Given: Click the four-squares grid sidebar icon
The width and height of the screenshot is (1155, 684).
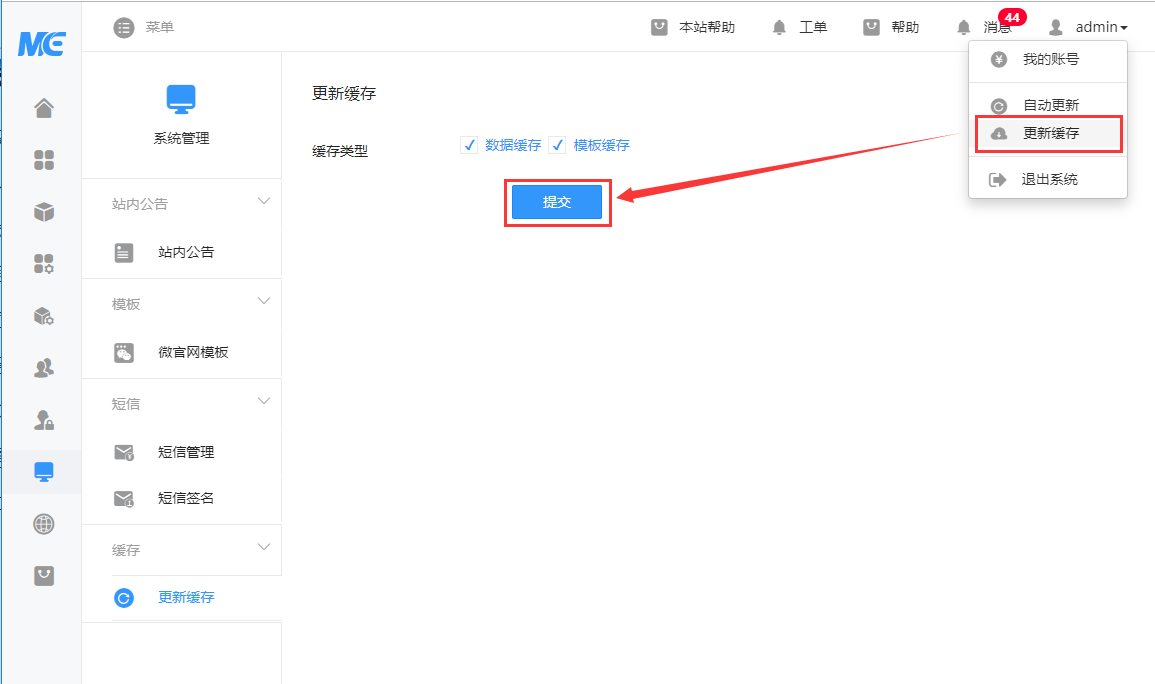Looking at the screenshot, I should (x=43, y=160).
